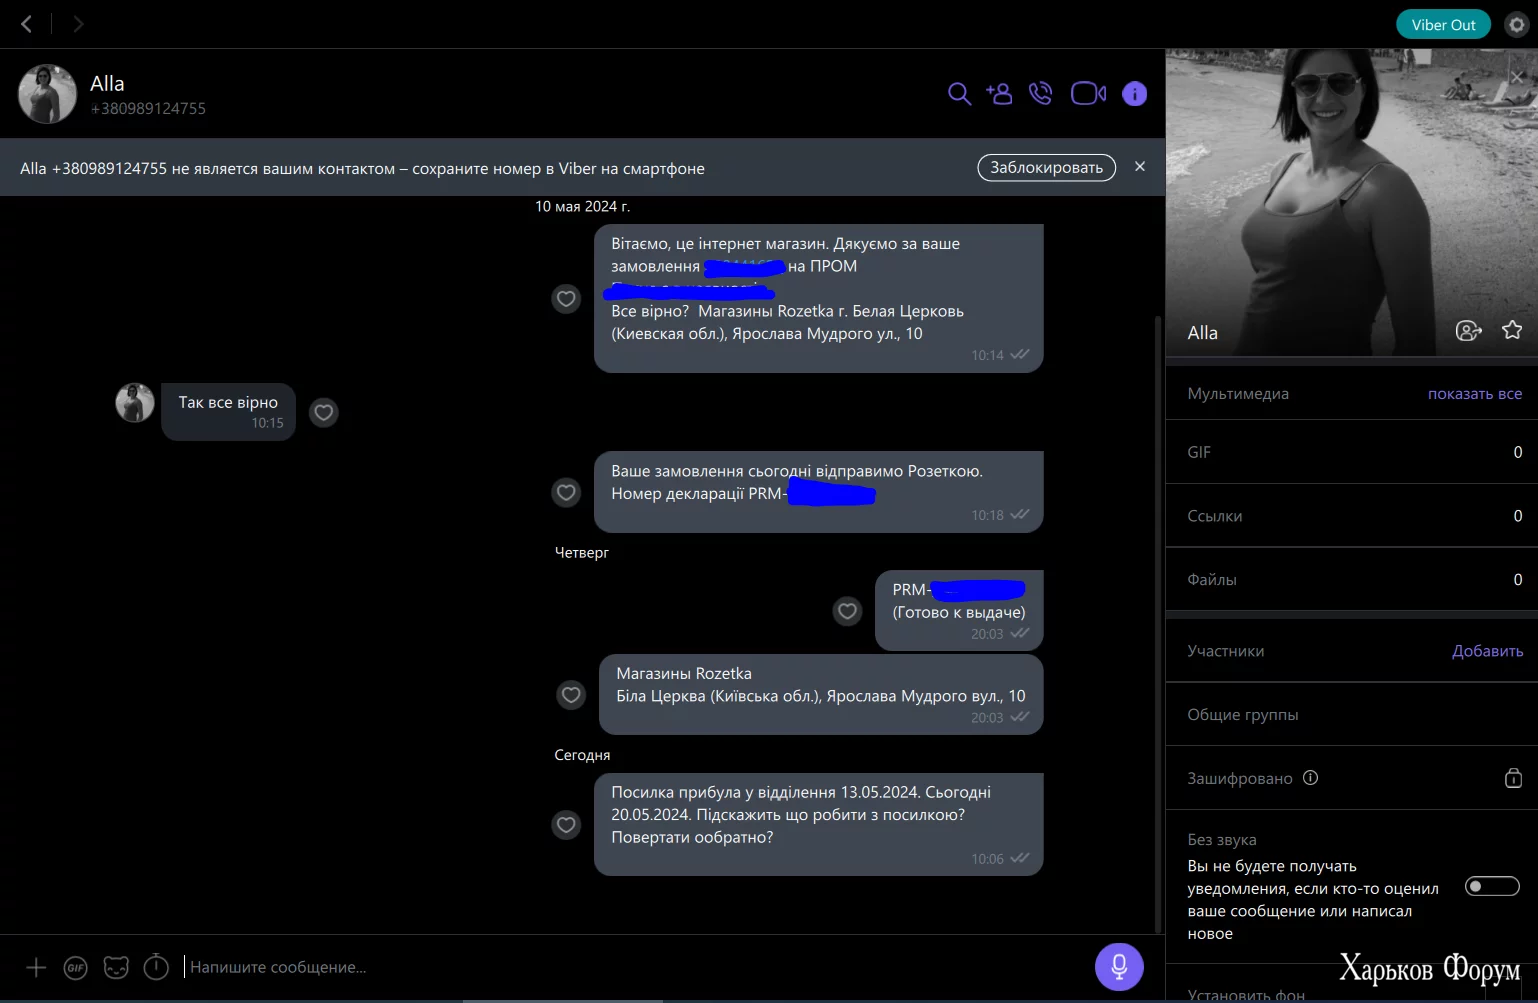Click the 'Так все вірно' message bubble

coord(228,412)
